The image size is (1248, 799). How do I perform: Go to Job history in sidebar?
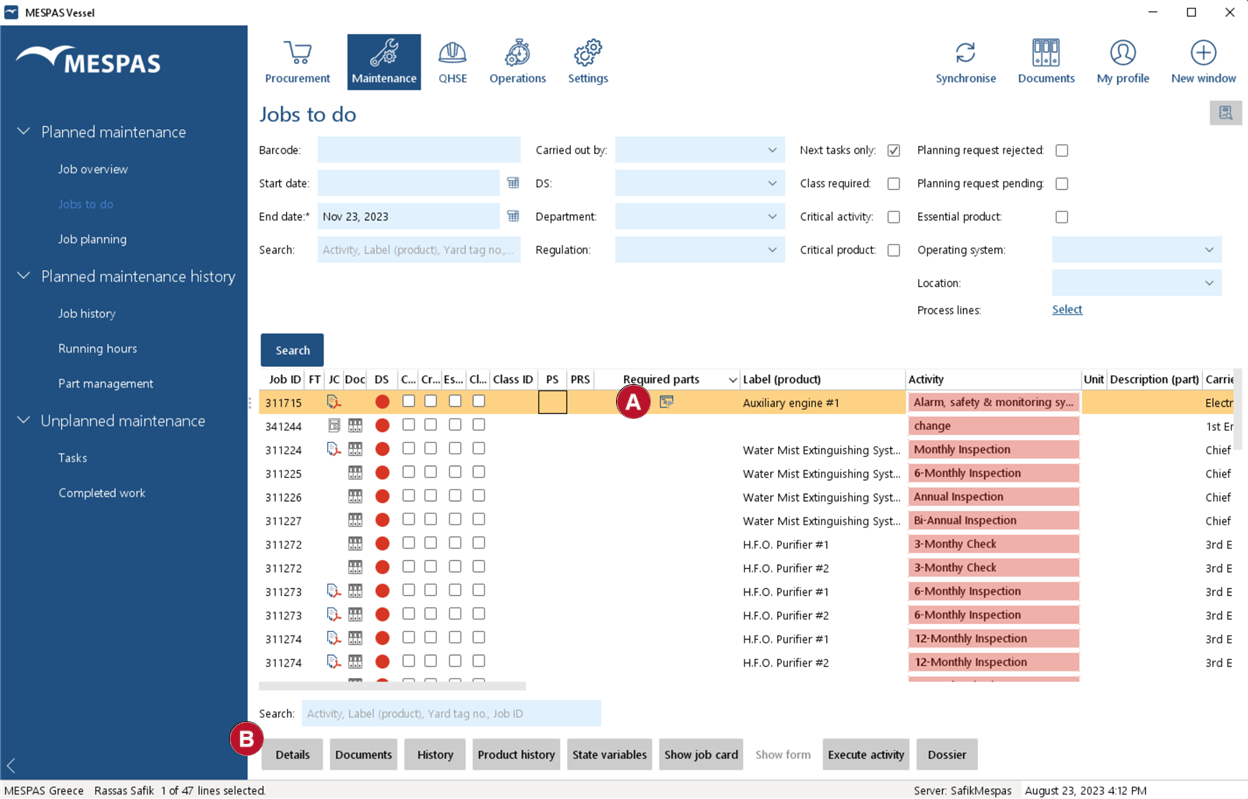87,313
